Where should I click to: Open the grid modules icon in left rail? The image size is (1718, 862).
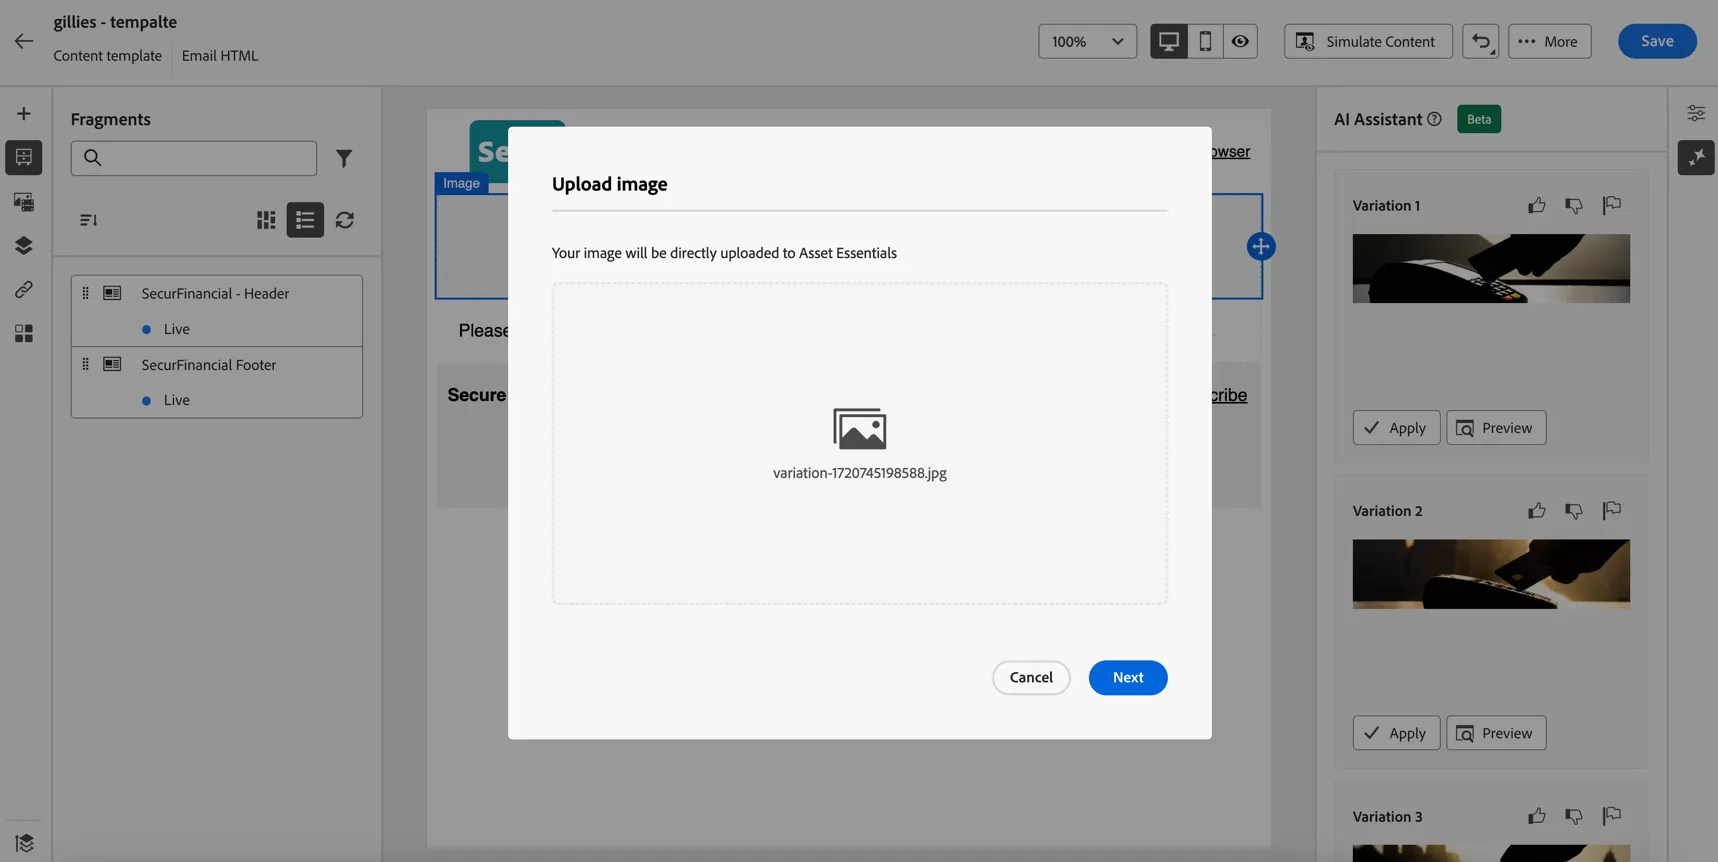[x=24, y=333]
